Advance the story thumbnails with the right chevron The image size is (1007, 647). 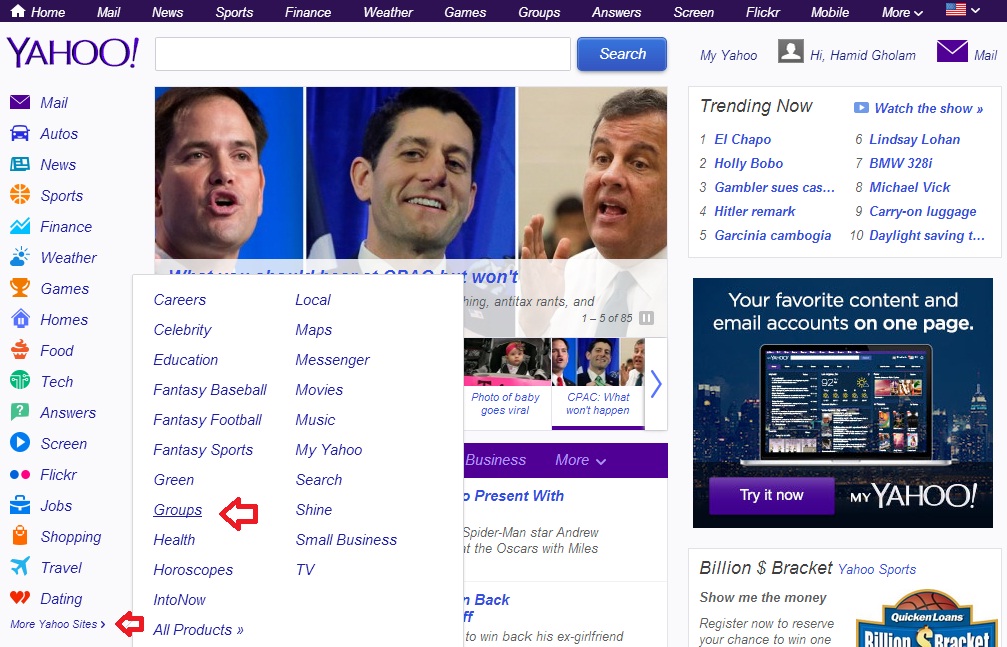click(x=656, y=384)
